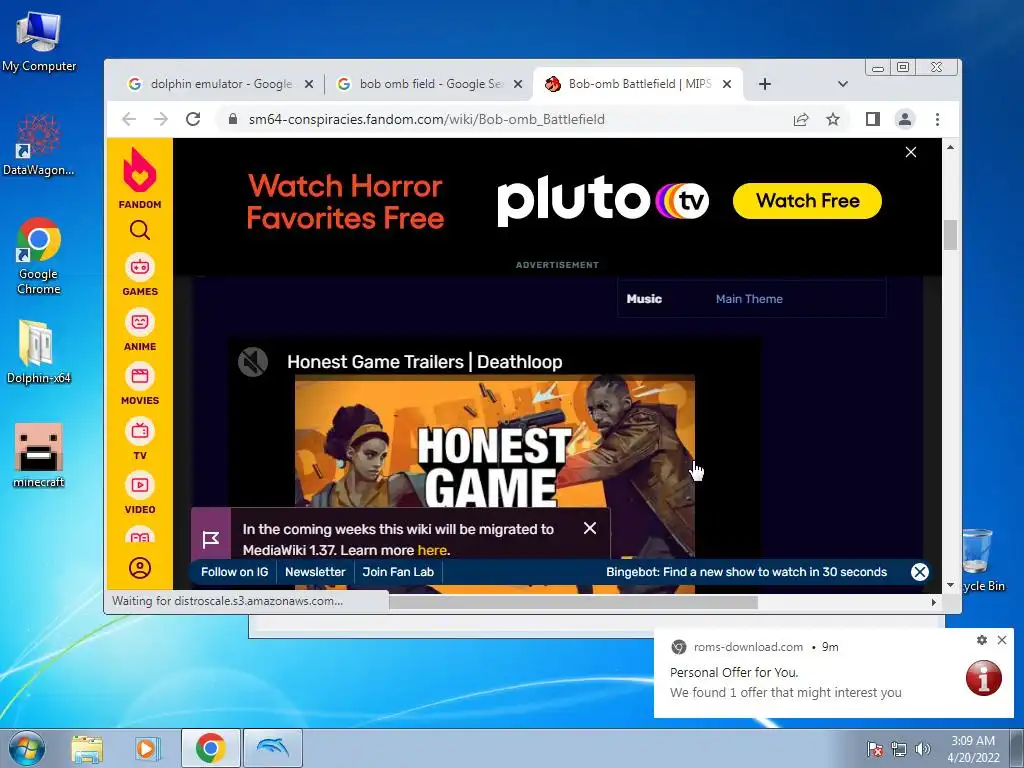Share this page icon
This screenshot has height=768, width=1024.
coord(801,120)
